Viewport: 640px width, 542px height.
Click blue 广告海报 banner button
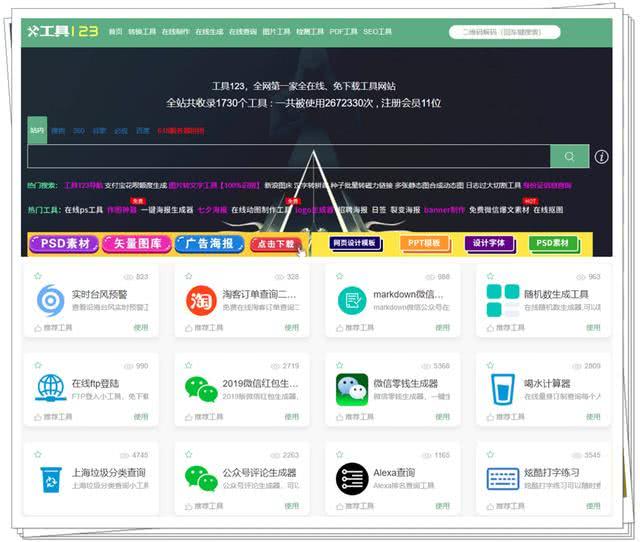point(210,244)
